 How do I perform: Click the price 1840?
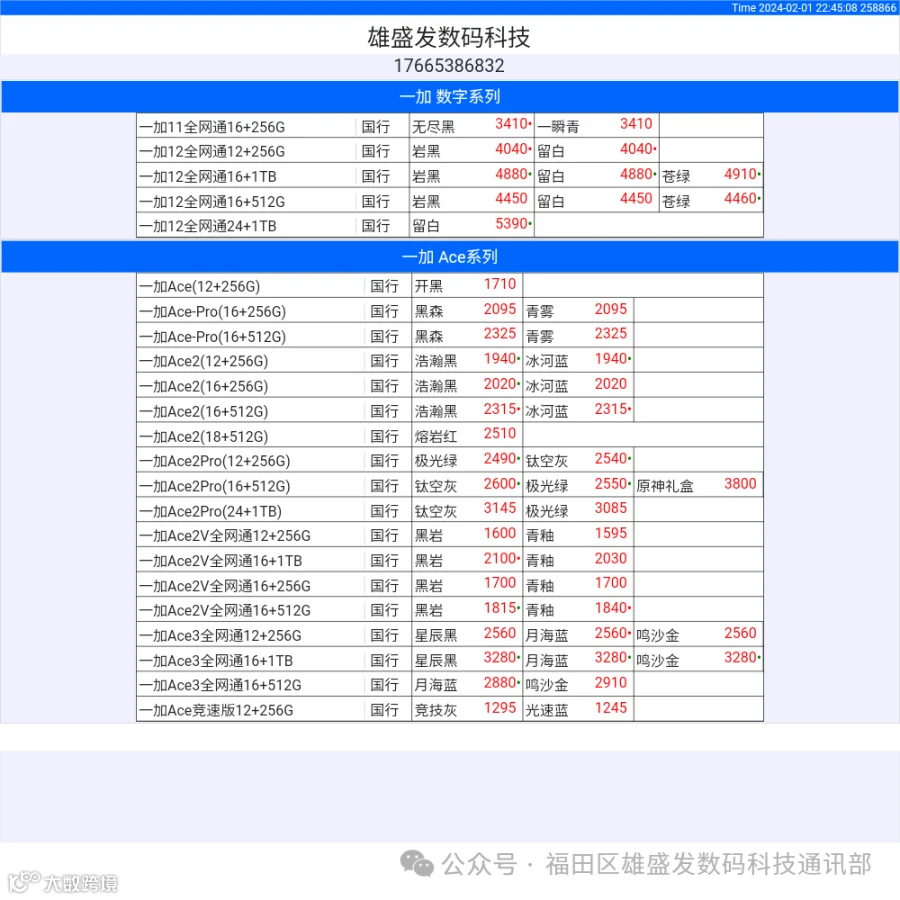(x=611, y=608)
